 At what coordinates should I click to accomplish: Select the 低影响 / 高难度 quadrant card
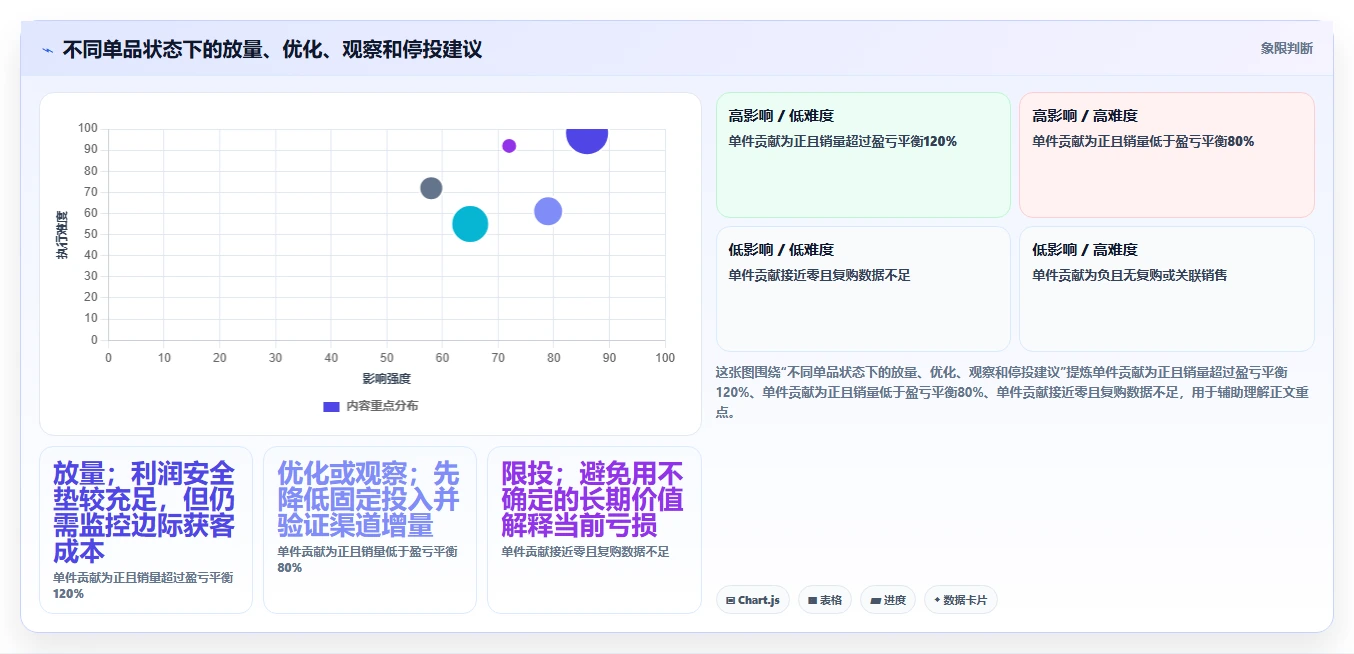pyautogui.click(x=1166, y=289)
